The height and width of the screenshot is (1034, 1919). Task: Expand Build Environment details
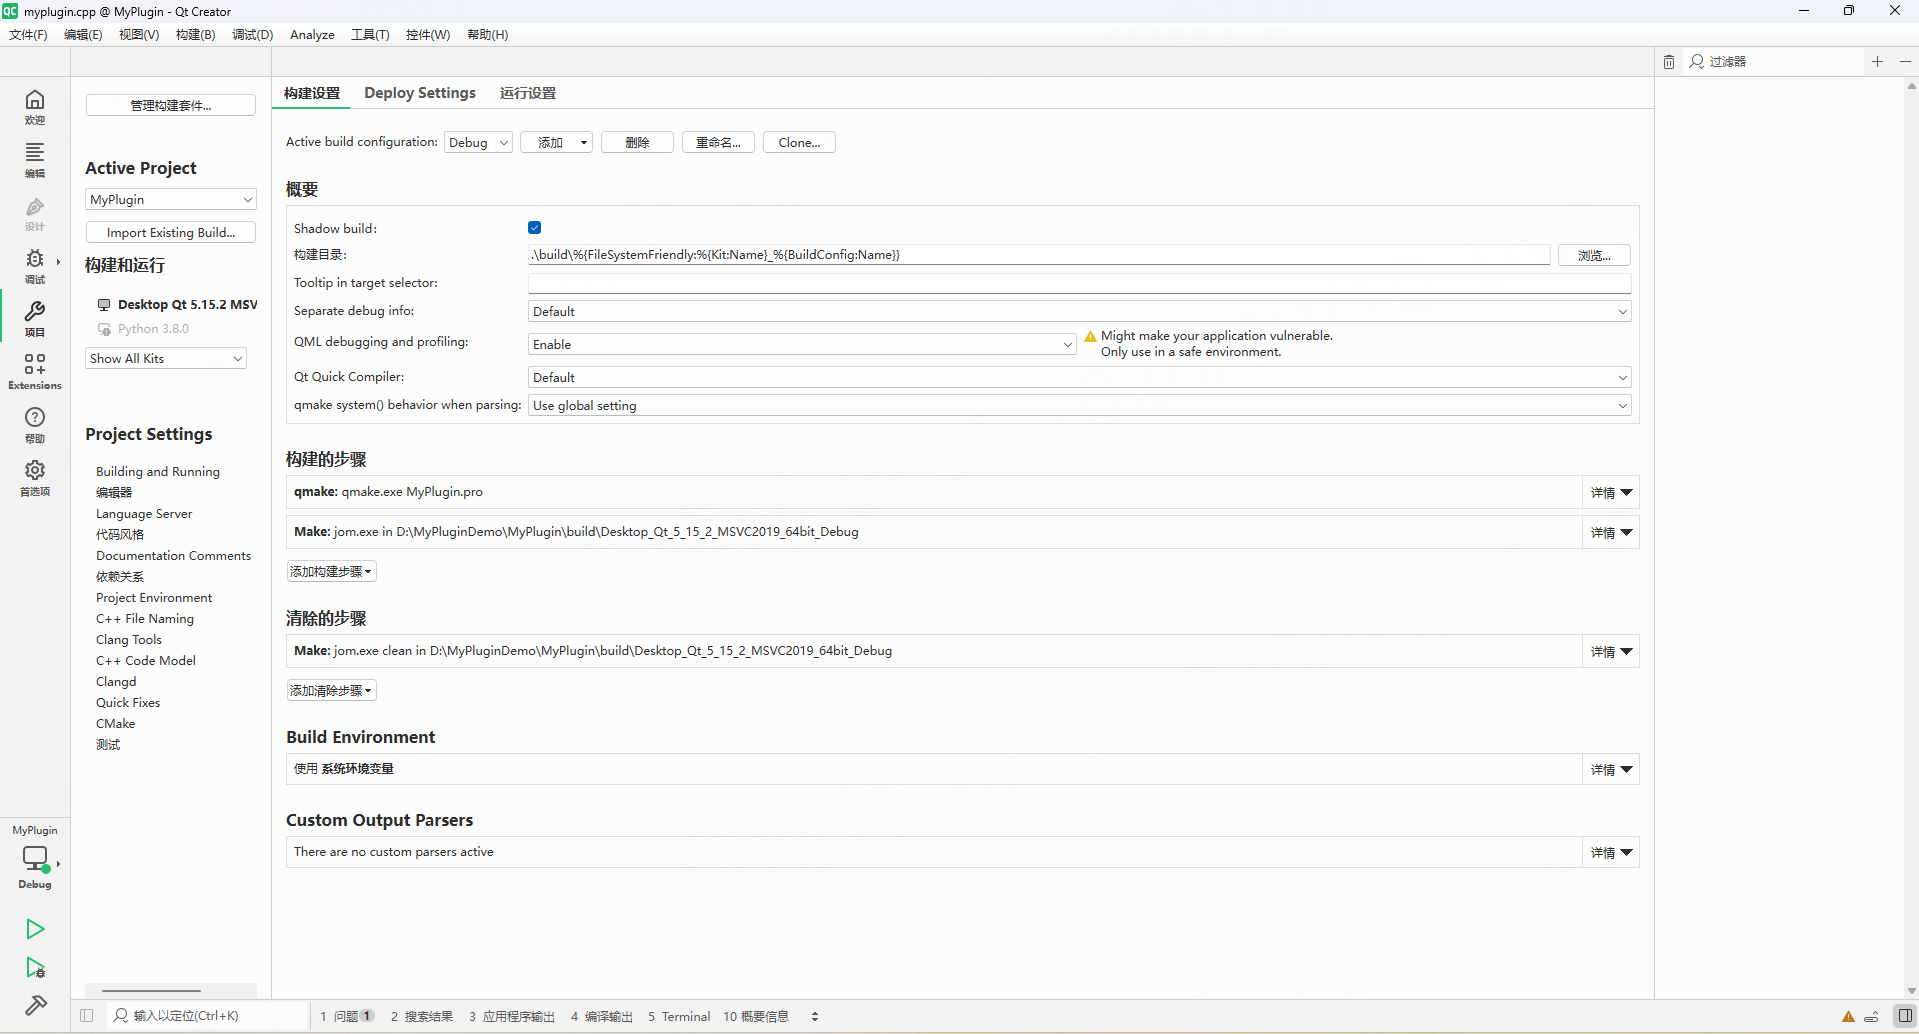[1611, 769]
